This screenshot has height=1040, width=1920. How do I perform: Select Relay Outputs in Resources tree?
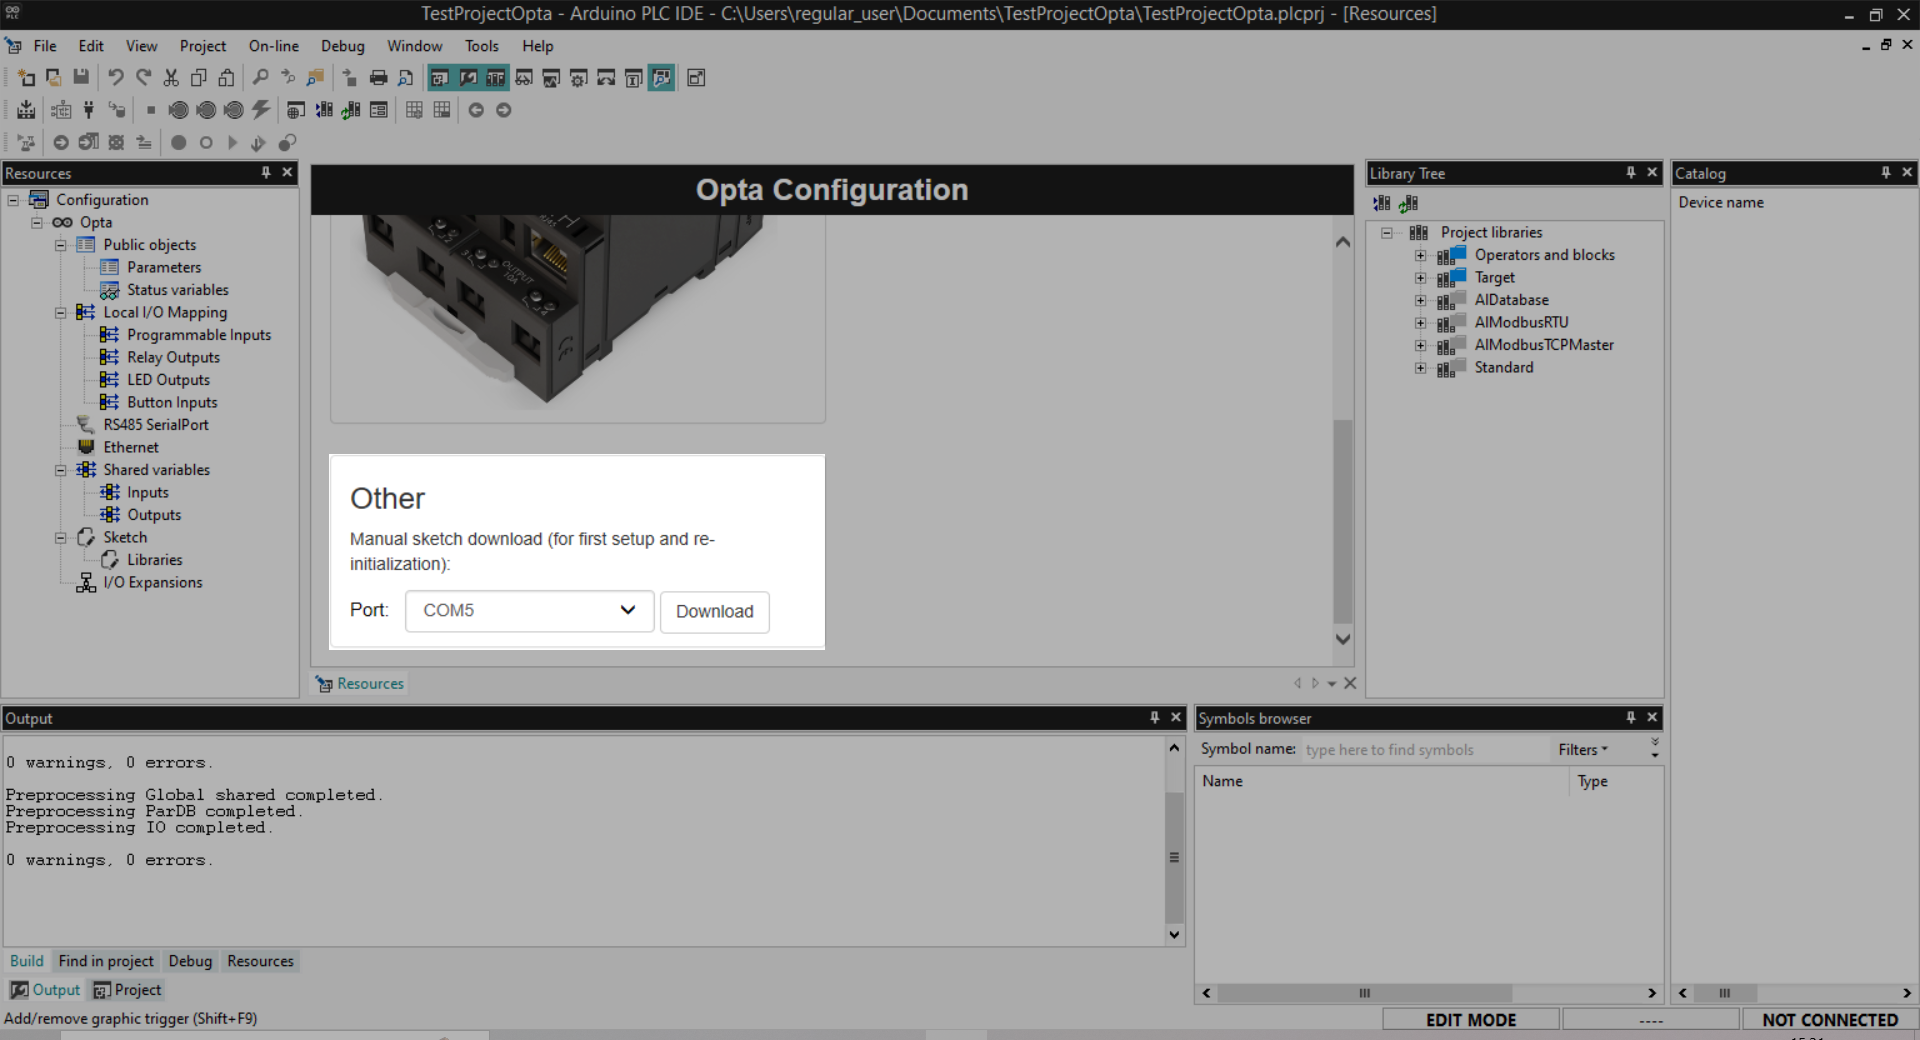tap(173, 357)
